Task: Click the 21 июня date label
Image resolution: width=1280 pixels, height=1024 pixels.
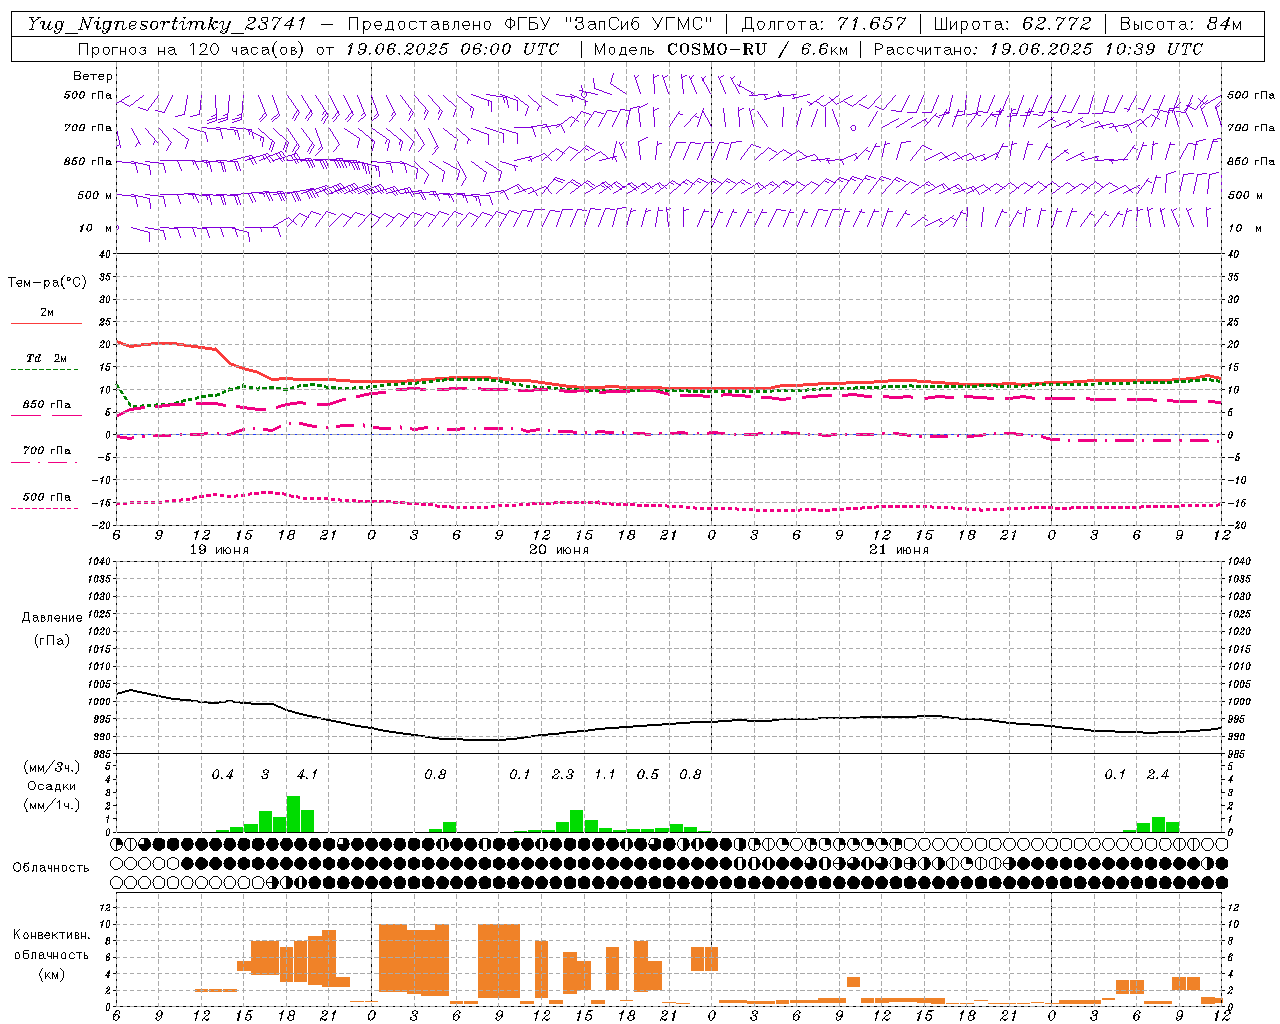Action: pos(899,550)
